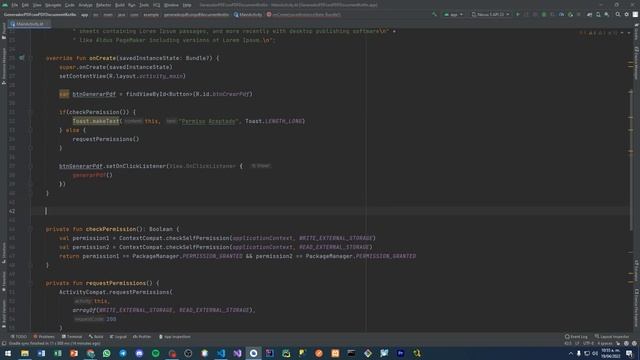Open the Terminal tool window

[72, 337]
